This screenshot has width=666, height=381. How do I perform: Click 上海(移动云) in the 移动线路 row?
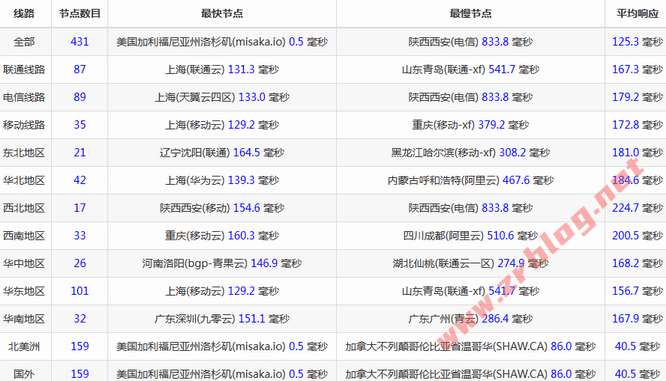pos(195,125)
